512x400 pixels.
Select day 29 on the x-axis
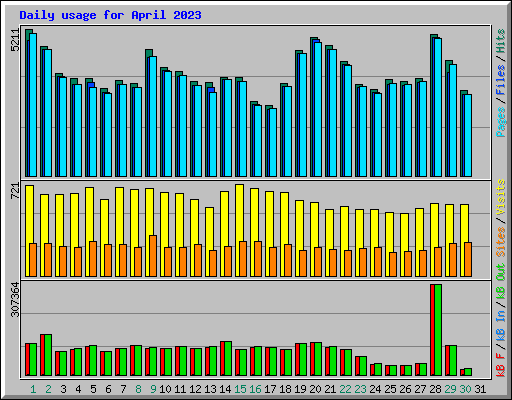tap(450, 389)
